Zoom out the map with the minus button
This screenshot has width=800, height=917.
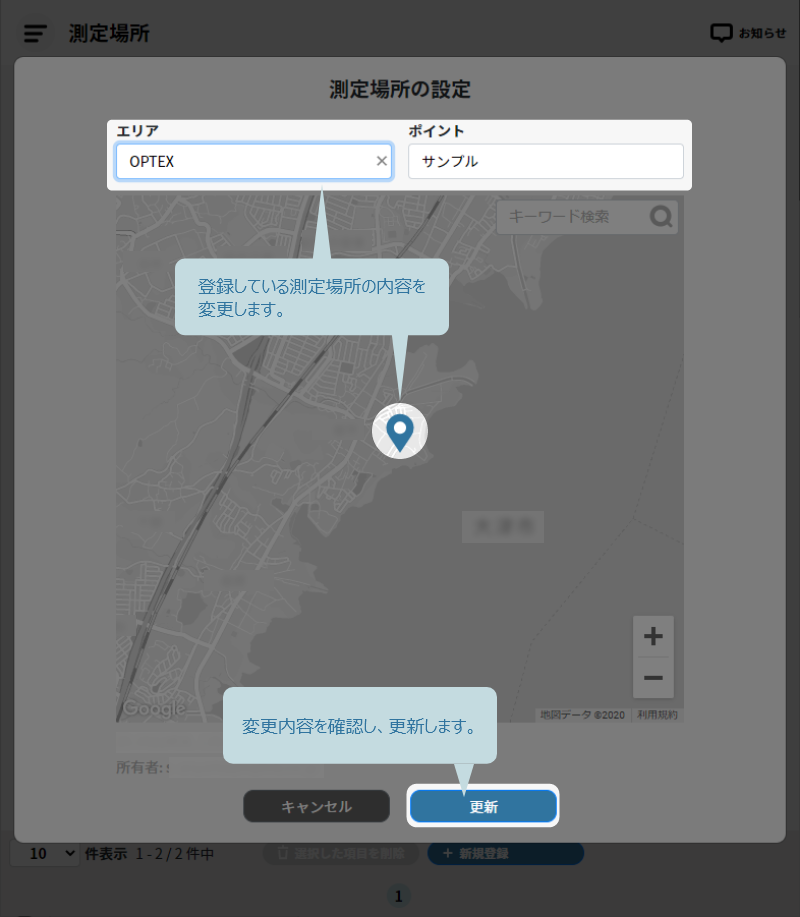click(x=653, y=678)
